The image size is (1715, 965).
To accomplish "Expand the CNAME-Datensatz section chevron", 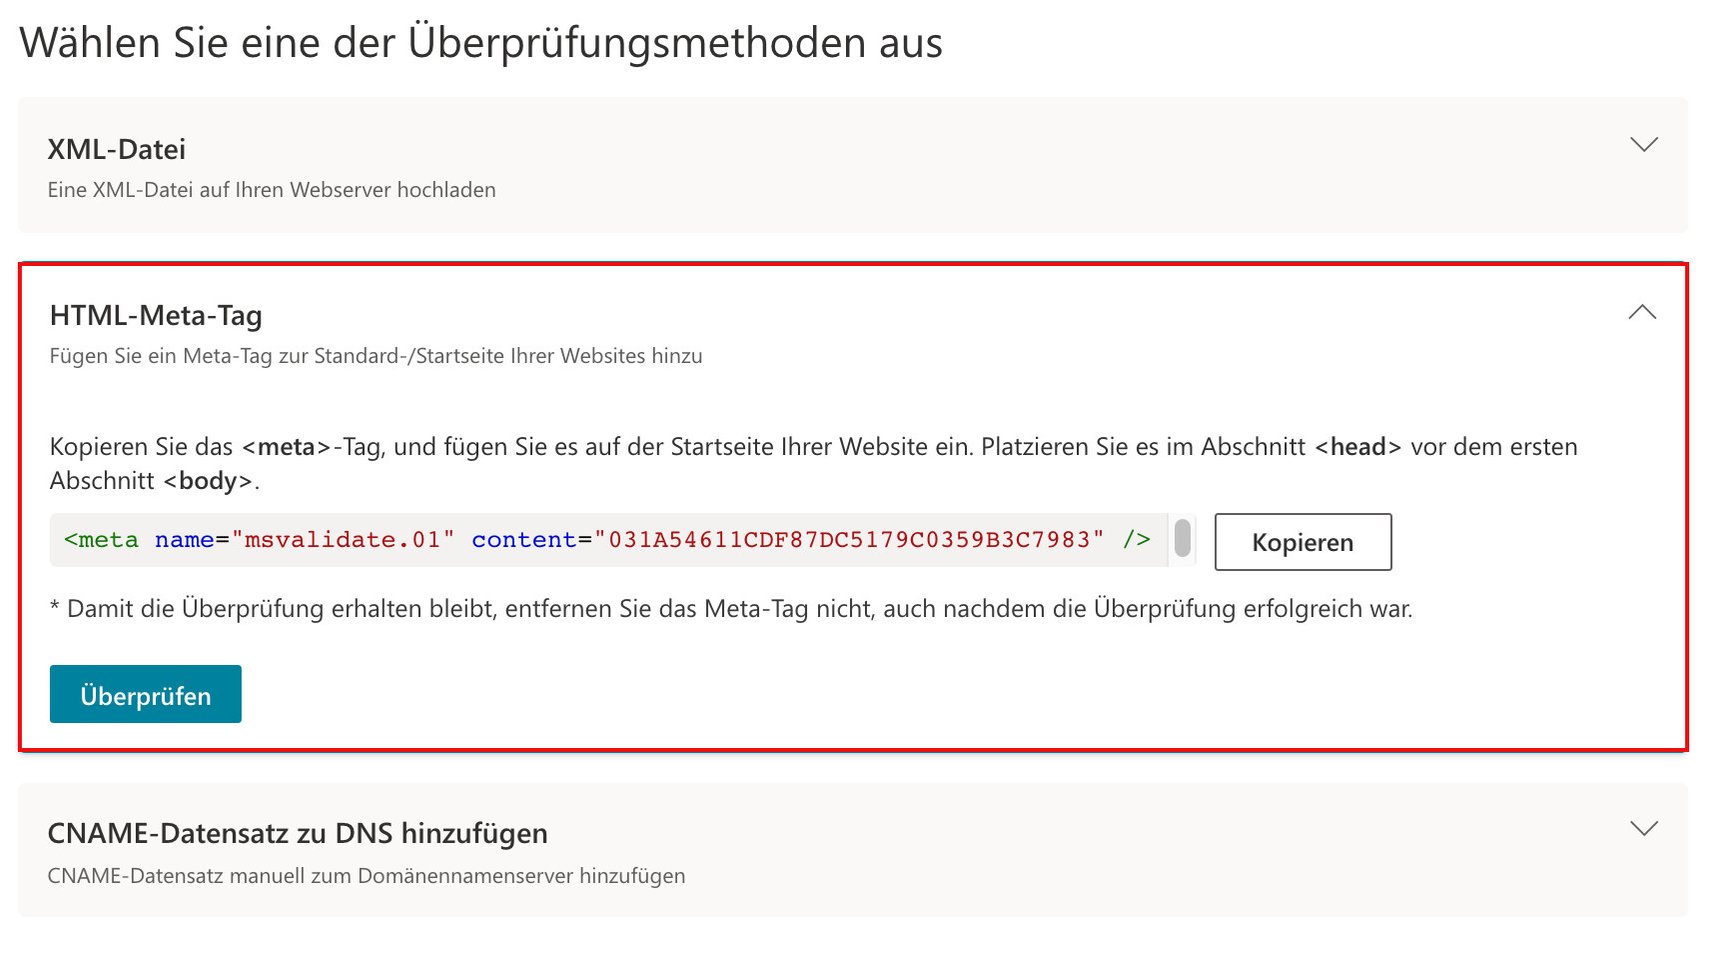I will [x=1643, y=829].
